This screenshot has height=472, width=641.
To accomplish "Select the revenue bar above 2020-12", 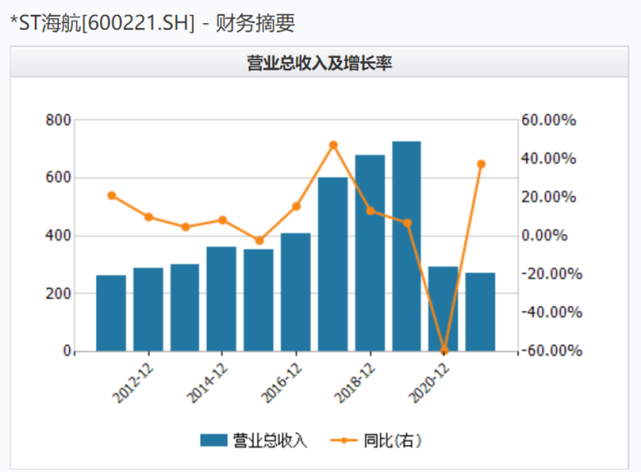I will 443,309.
